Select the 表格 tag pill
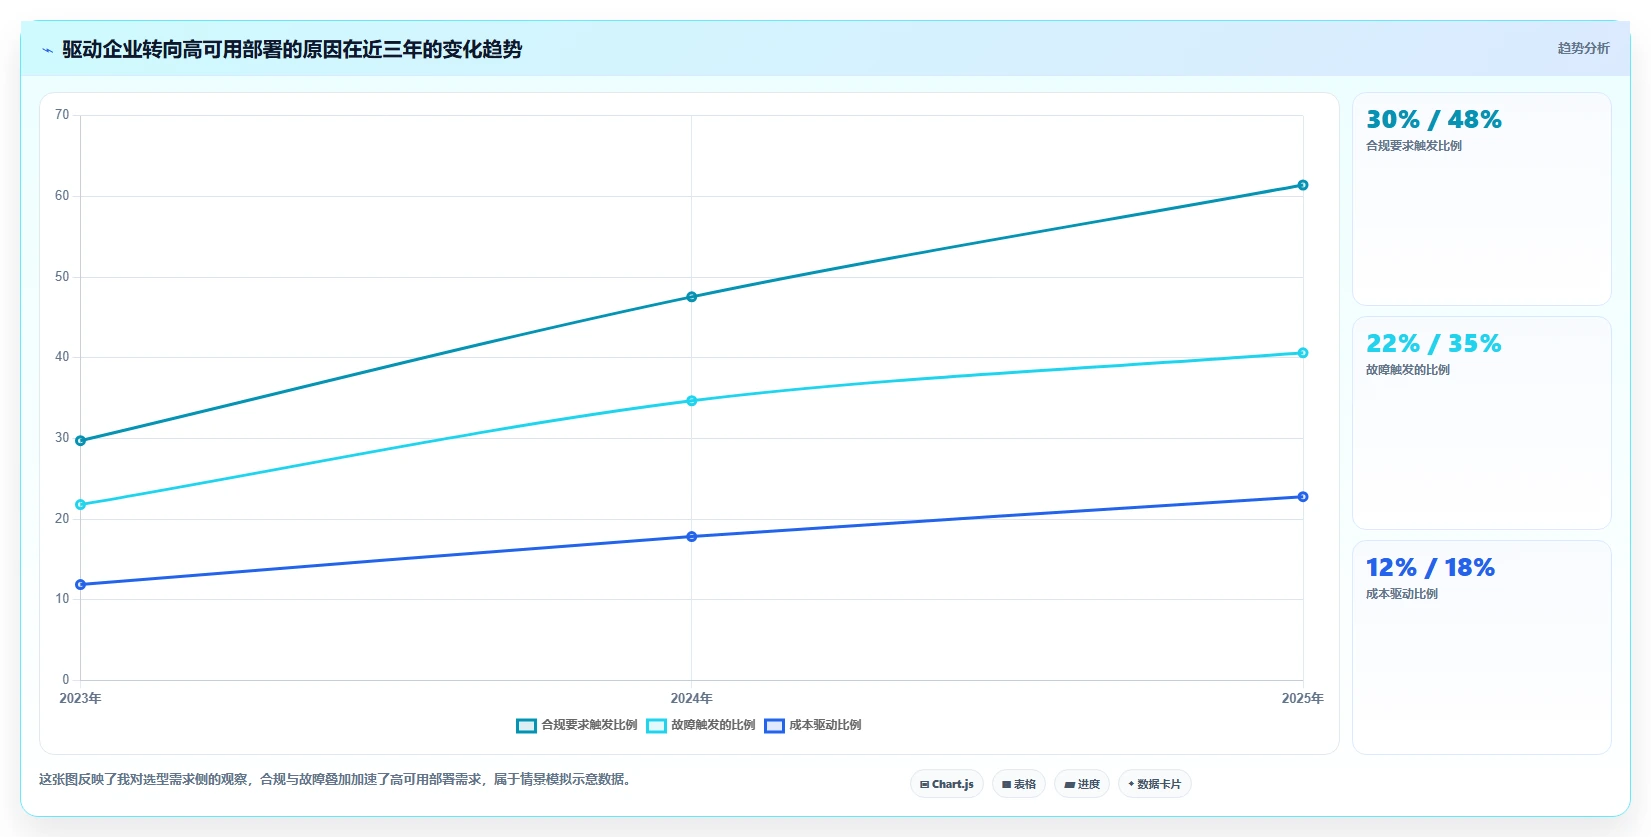 [1019, 784]
